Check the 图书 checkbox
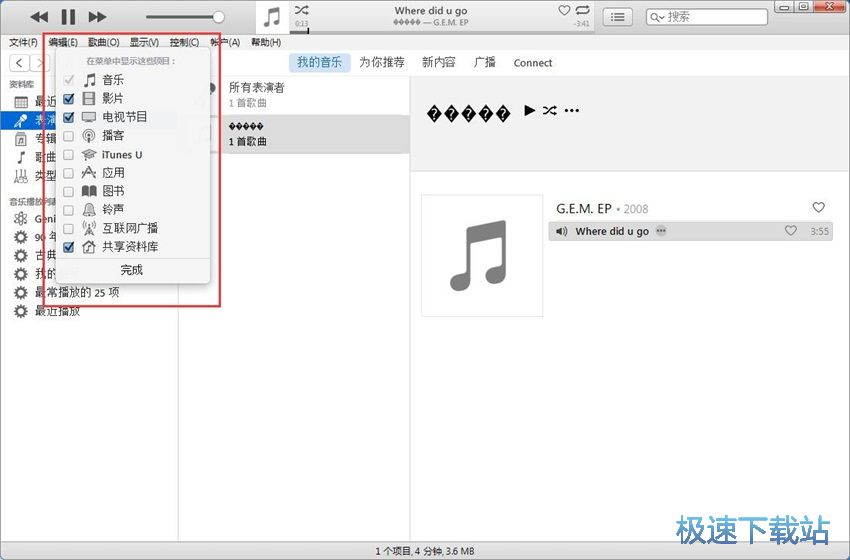850x560 pixels. click(68, 191)
